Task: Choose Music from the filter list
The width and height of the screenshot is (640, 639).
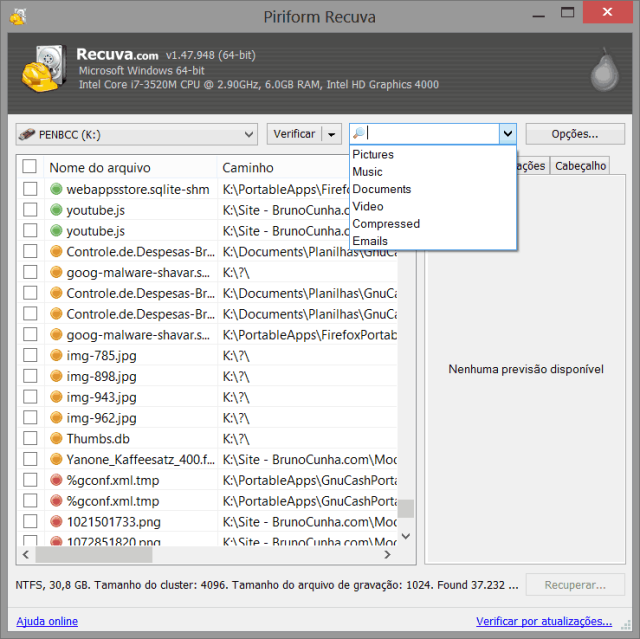Action: (x=367, y=172)
